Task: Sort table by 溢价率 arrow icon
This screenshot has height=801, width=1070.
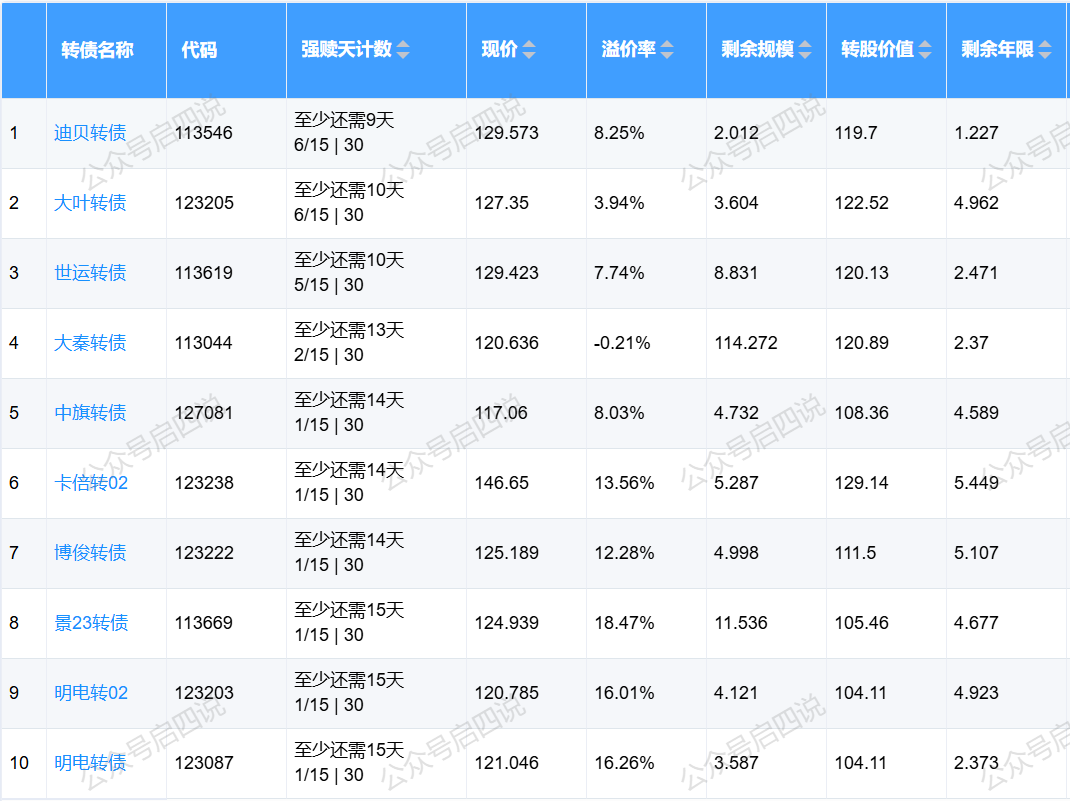Action: (667, 50)
